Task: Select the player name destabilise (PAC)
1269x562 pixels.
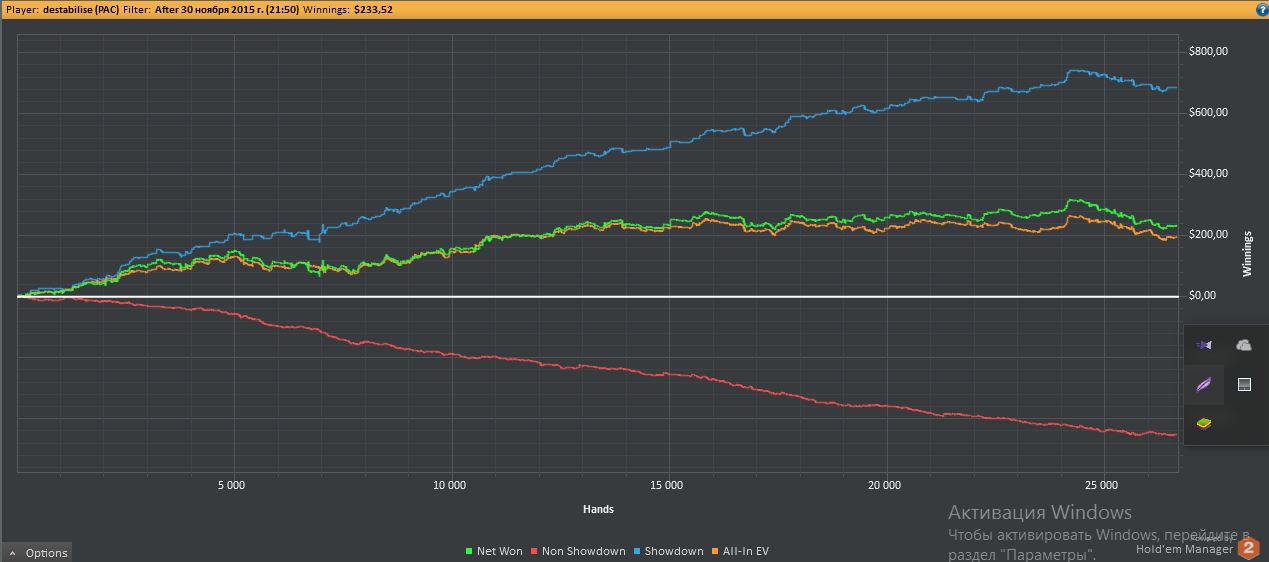Action: point(80,8)
